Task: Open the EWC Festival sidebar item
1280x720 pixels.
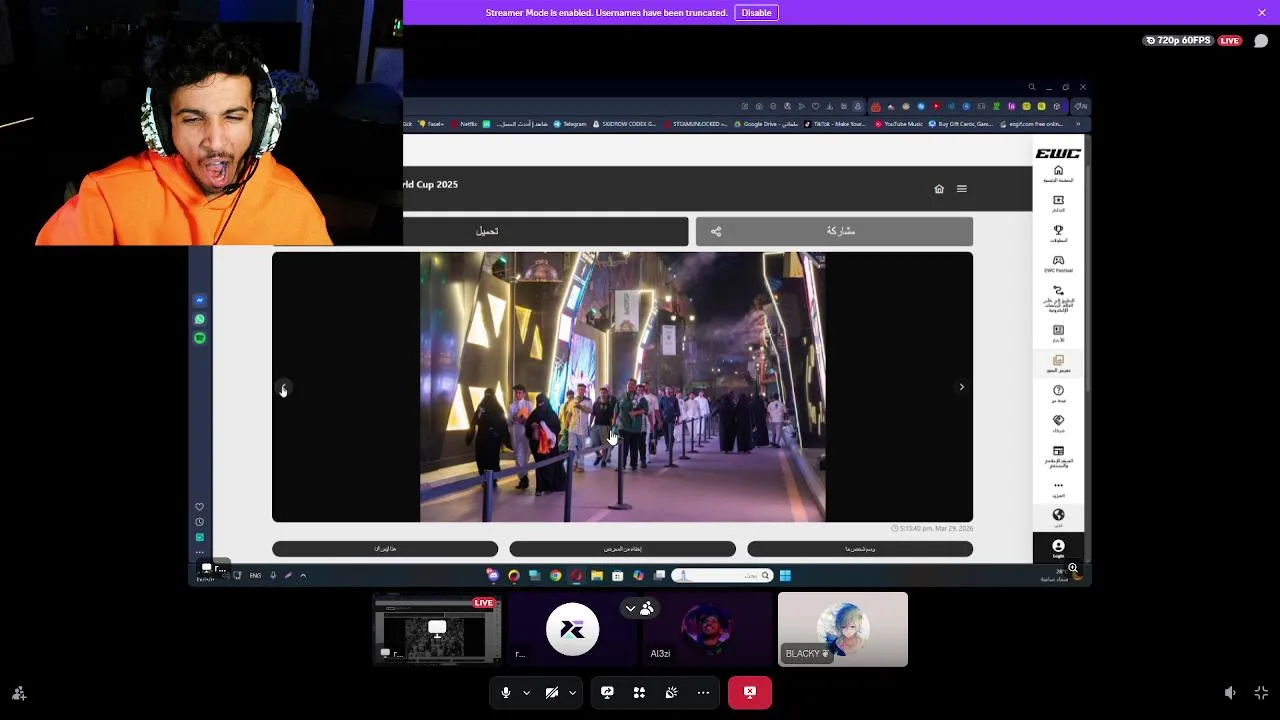Action: coord(1058,264)
